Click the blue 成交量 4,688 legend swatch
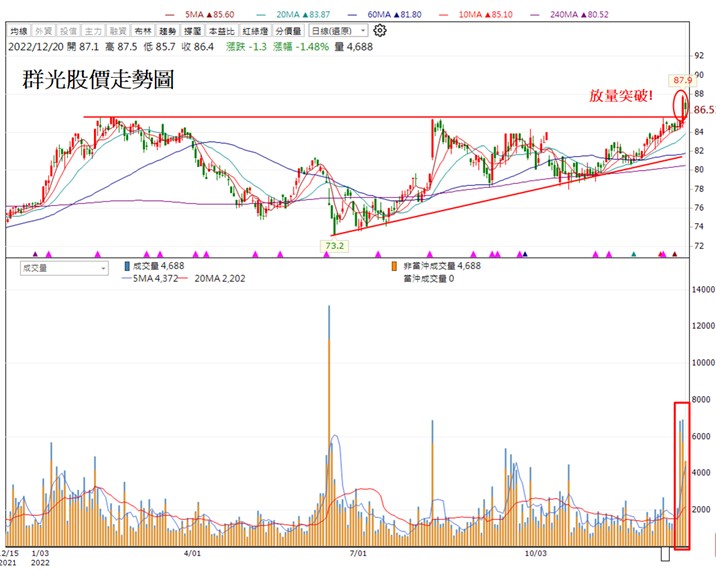Screen dimensions: 716x577 coord(127,266)
